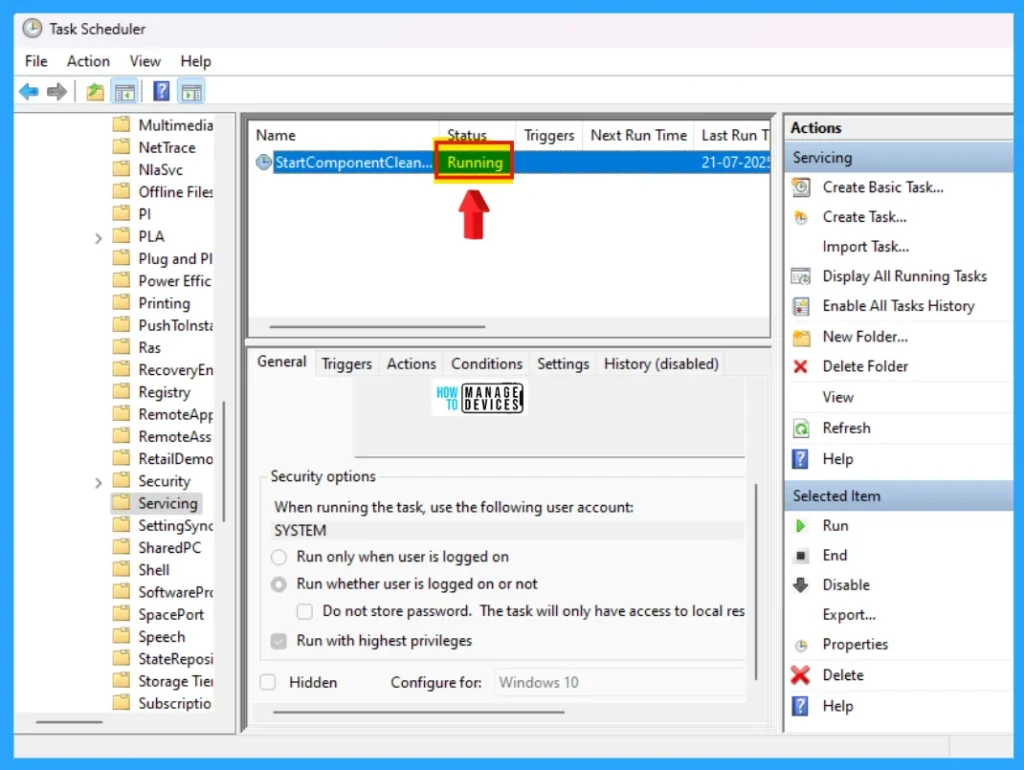Open the View submenu in Actions pane
1024x770 pixels.
pyautogui.click(x=838, y=398)
